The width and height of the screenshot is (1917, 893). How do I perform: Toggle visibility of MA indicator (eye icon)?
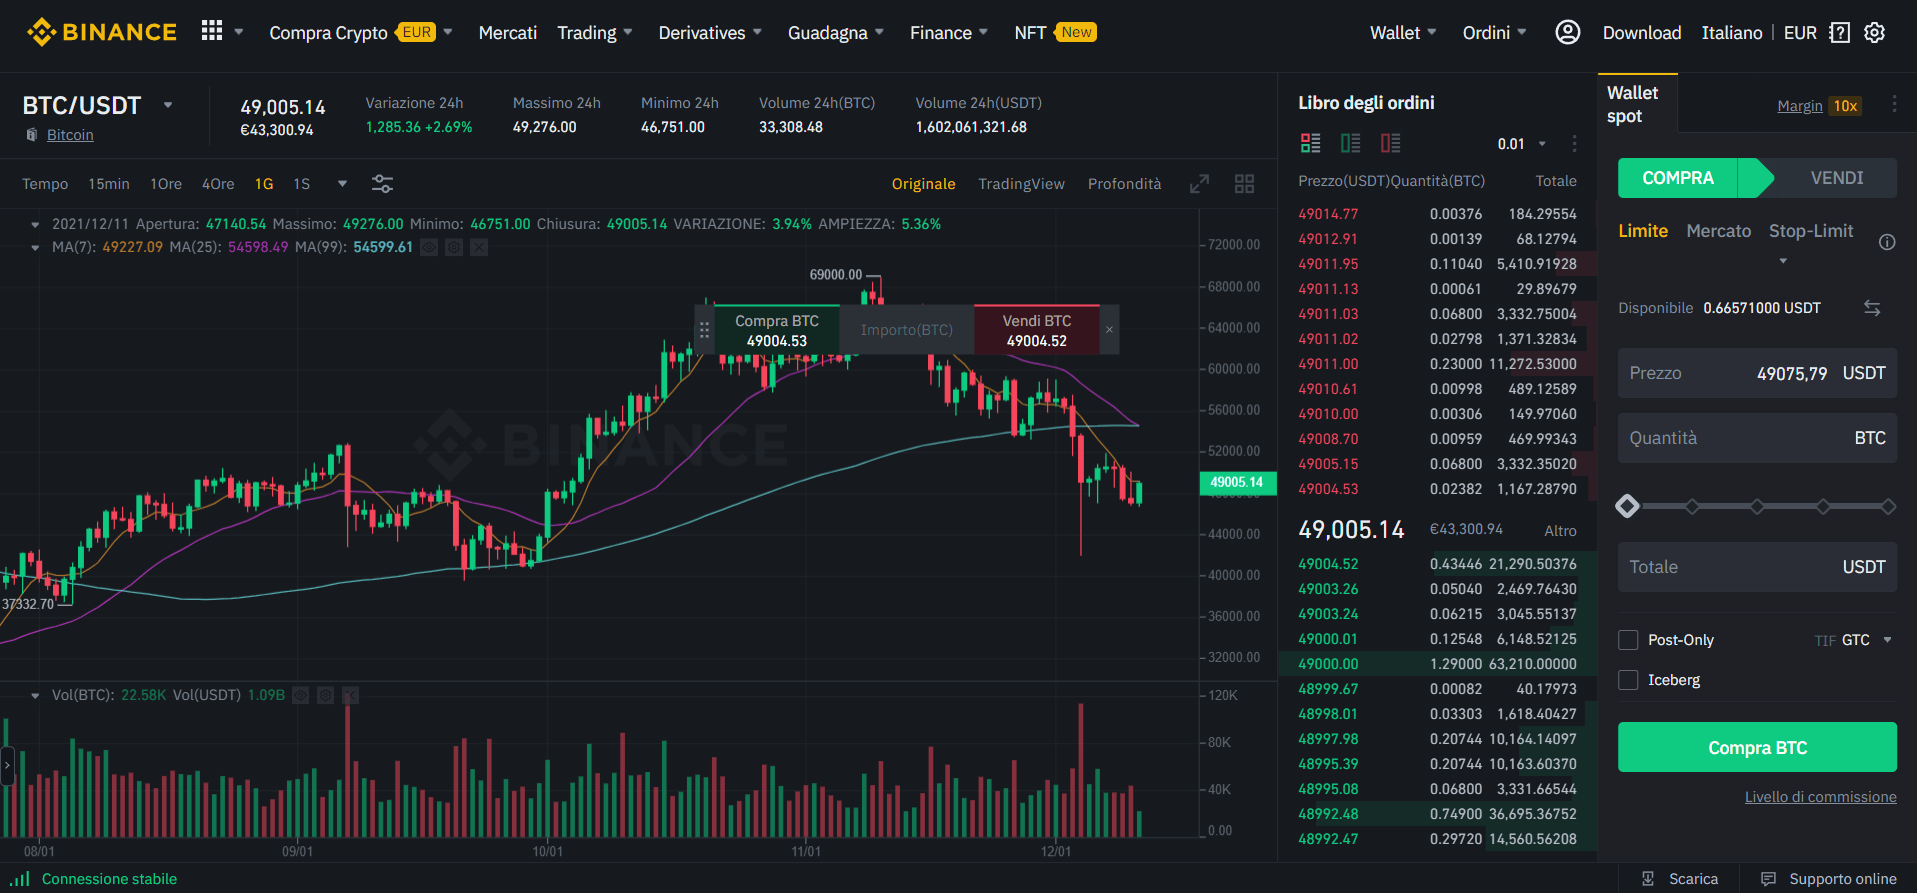point(429,247)
